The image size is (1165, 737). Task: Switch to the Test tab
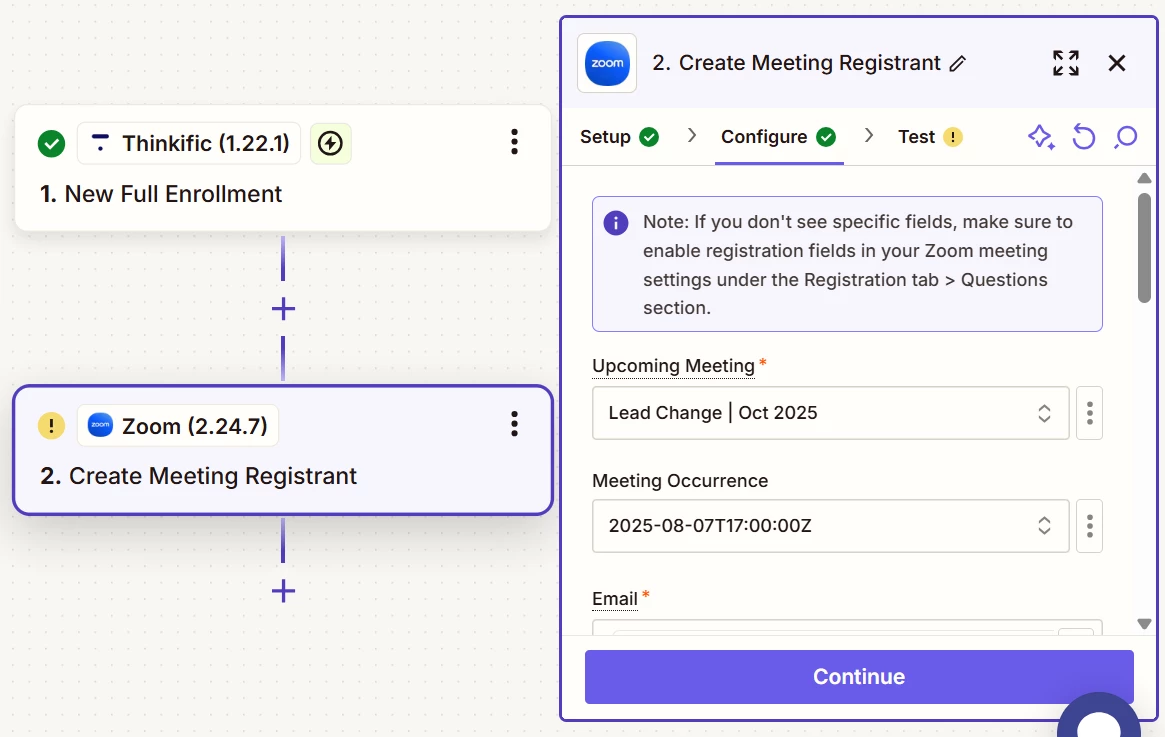pyautogui.click(x=930, y=137)
